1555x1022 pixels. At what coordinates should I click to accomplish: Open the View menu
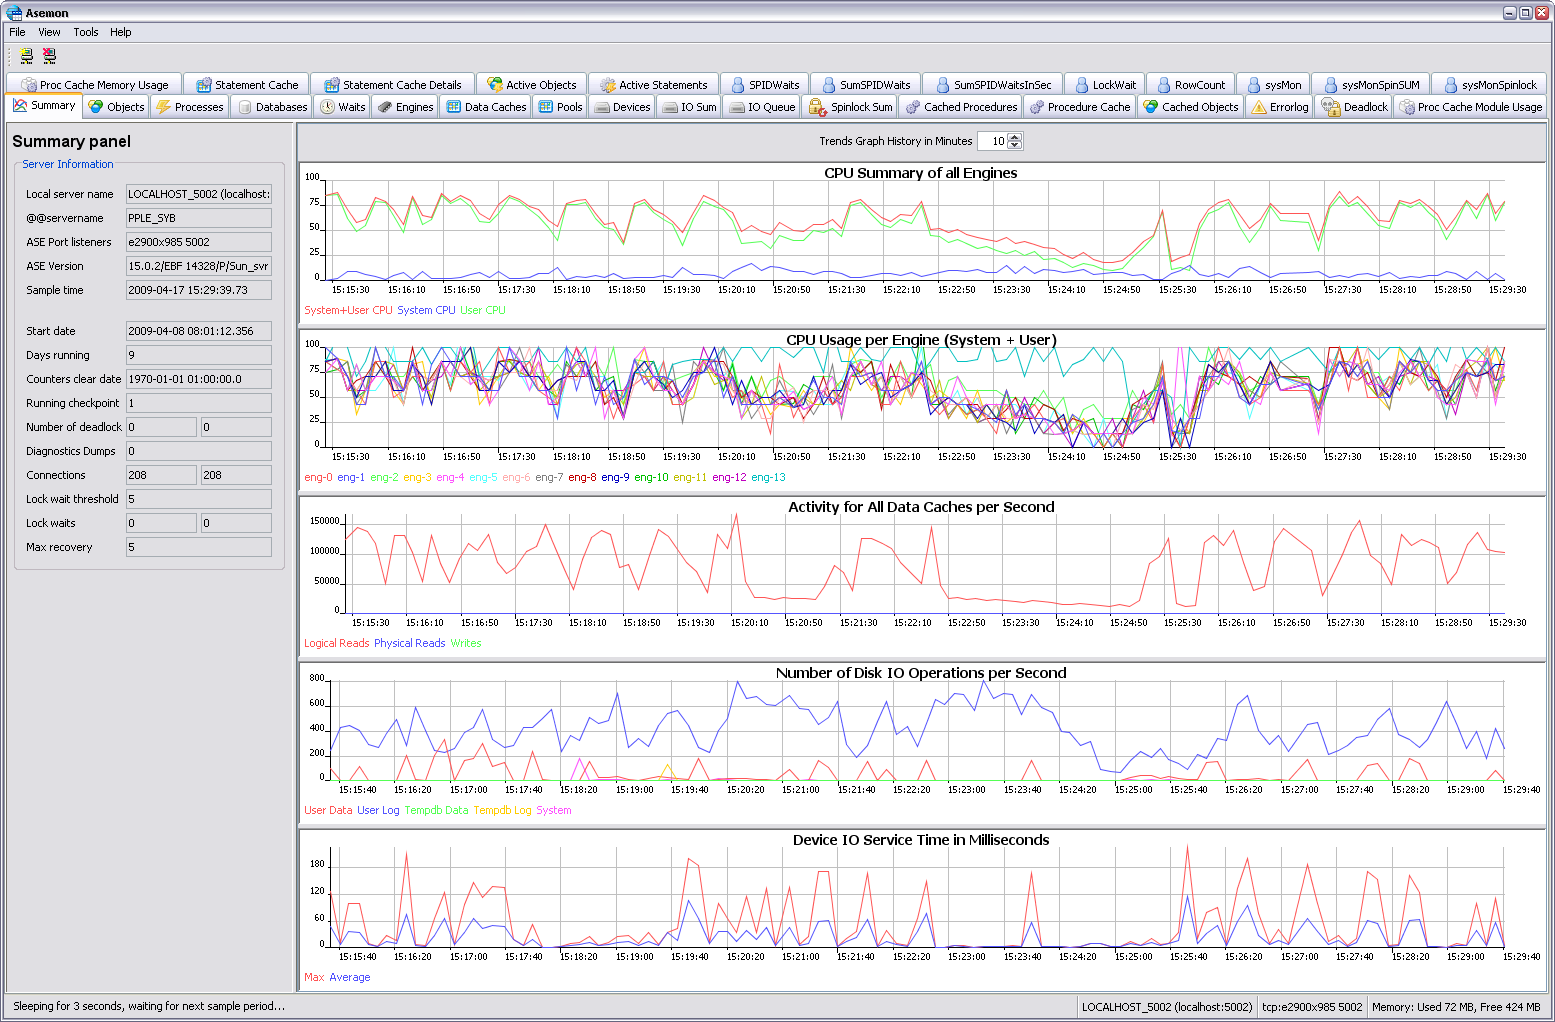click(49, 32)
